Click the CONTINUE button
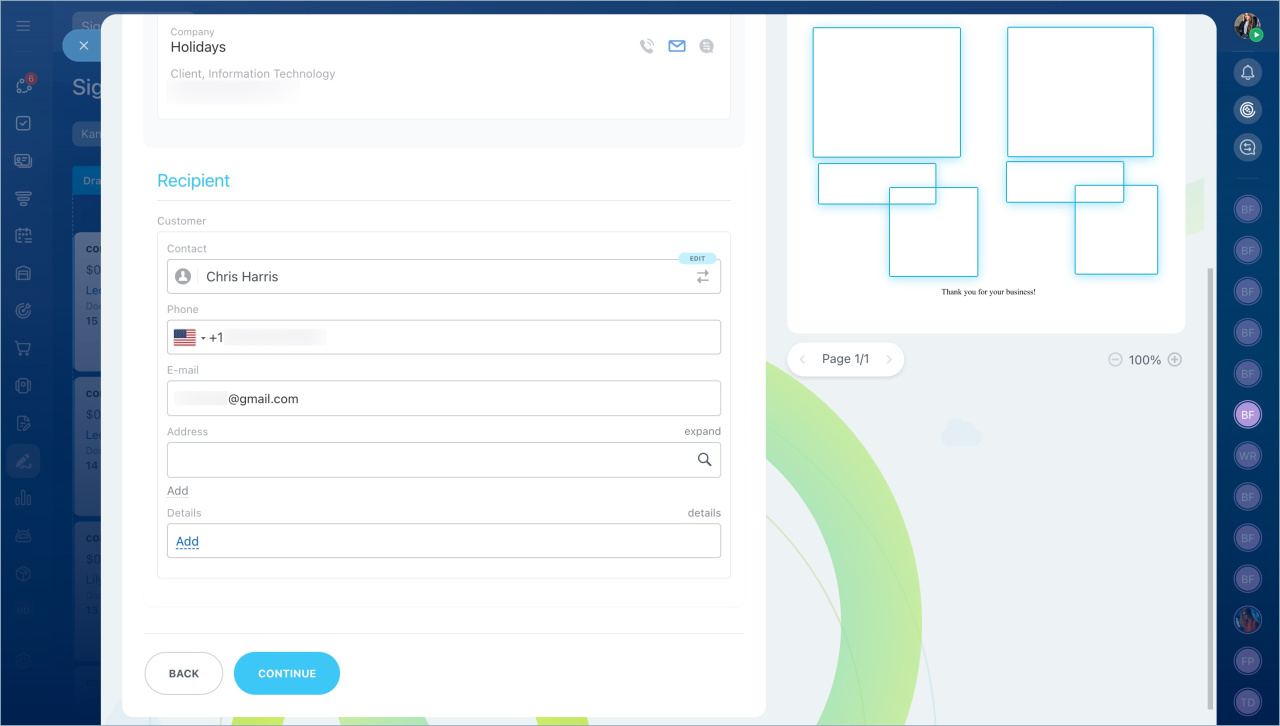The image size is (1280, 726). pos(287,674)
